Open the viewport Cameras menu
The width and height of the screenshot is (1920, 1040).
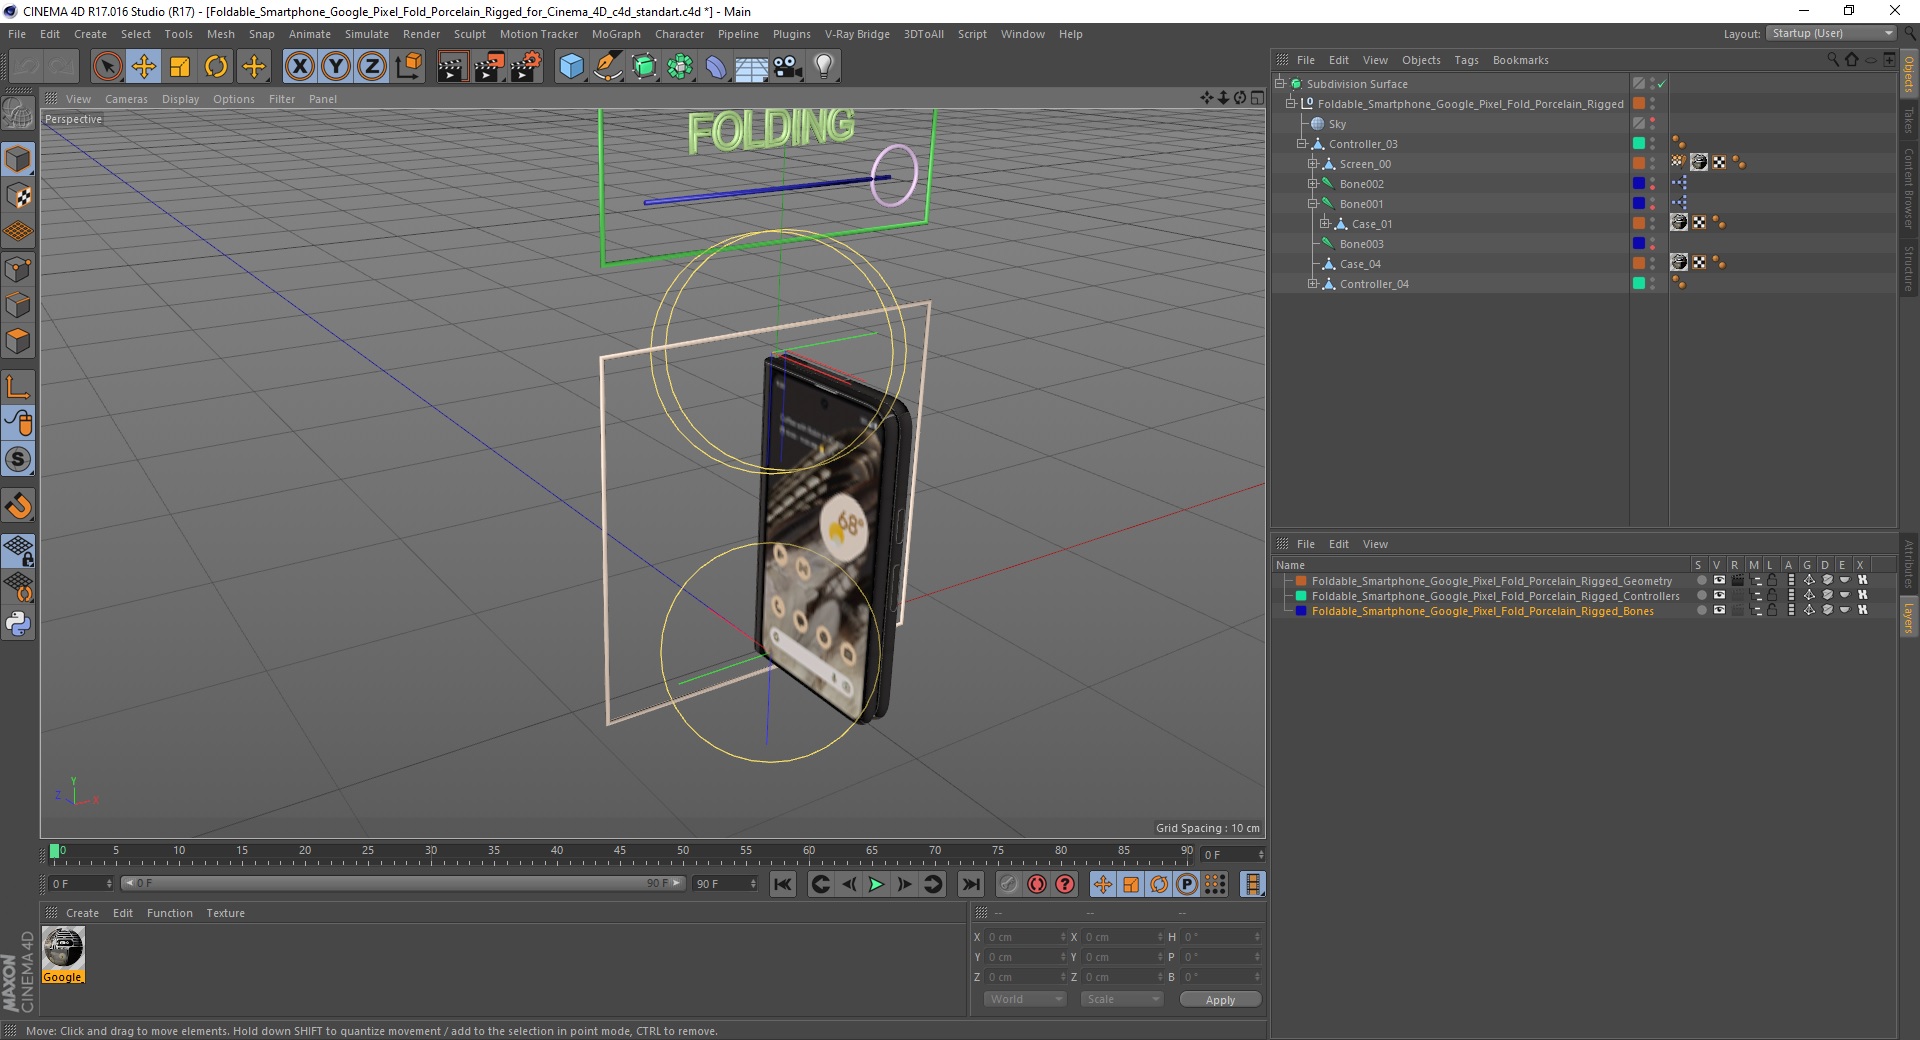[x=126, y=99]
